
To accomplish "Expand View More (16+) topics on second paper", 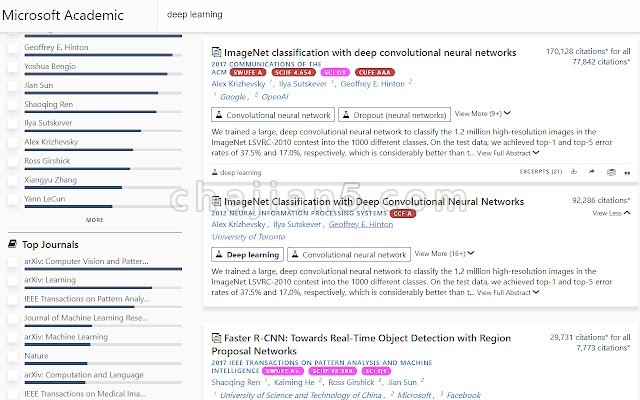I will pos(444,253).
